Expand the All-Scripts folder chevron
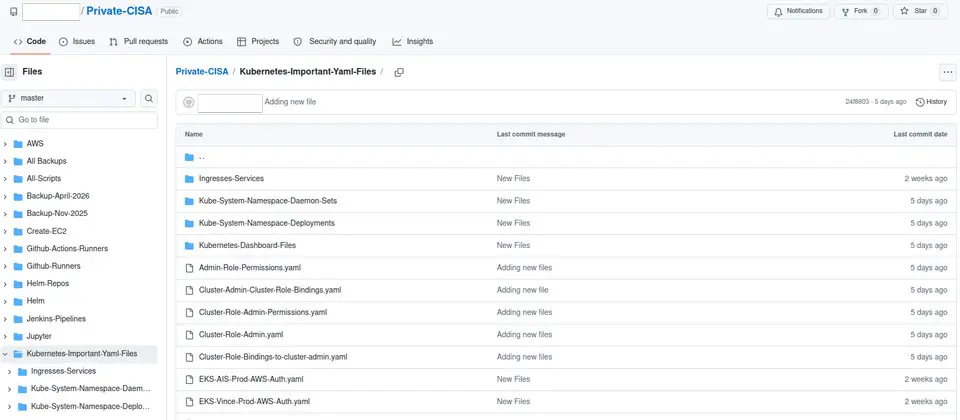This screenshot has width=960, height=420. point(6,179)
